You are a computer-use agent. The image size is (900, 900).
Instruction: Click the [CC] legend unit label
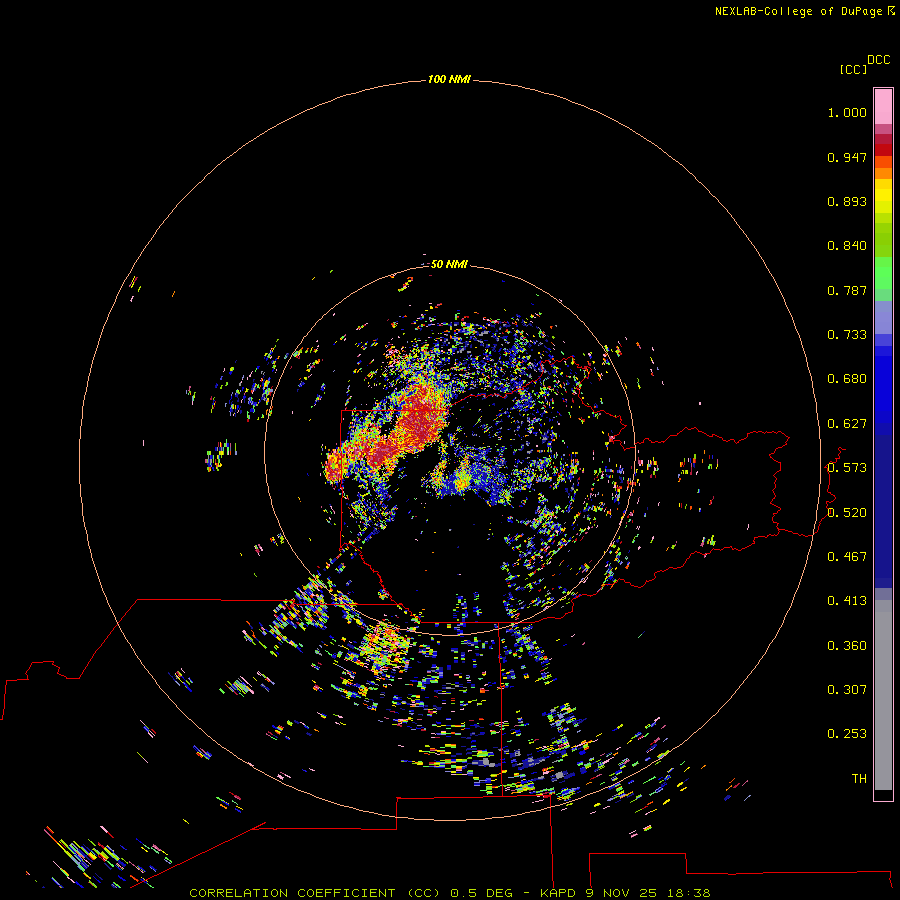[853, 69]
